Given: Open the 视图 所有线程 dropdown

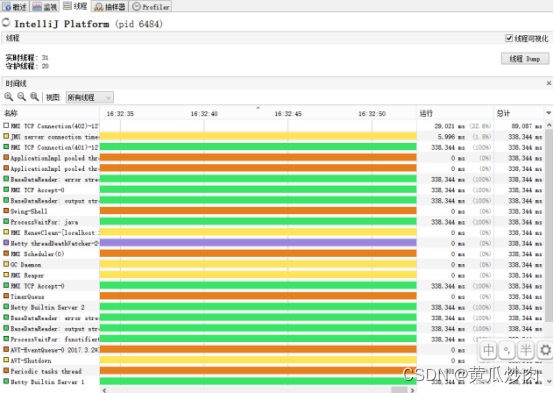Looking at the screenshot, I should [89, 97].
